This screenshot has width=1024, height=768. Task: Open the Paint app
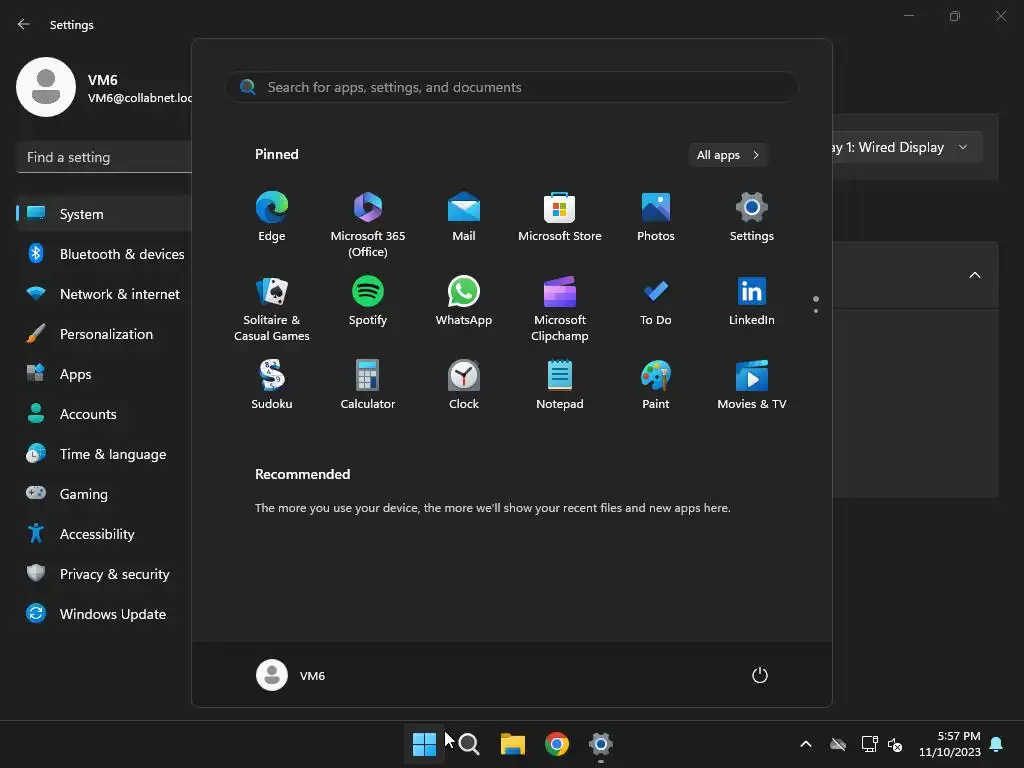coord(656,385)
